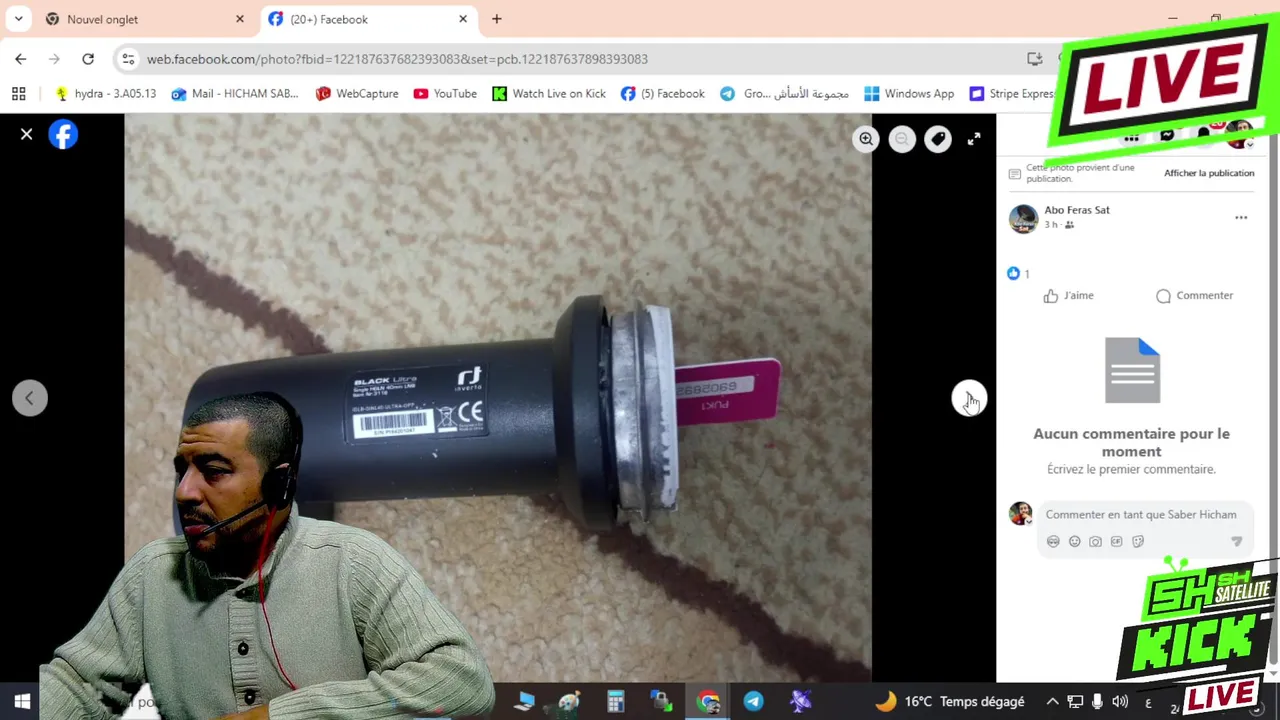Open Mail - HICHAM SAB bookmark
1280x720 pixels.
234,94
